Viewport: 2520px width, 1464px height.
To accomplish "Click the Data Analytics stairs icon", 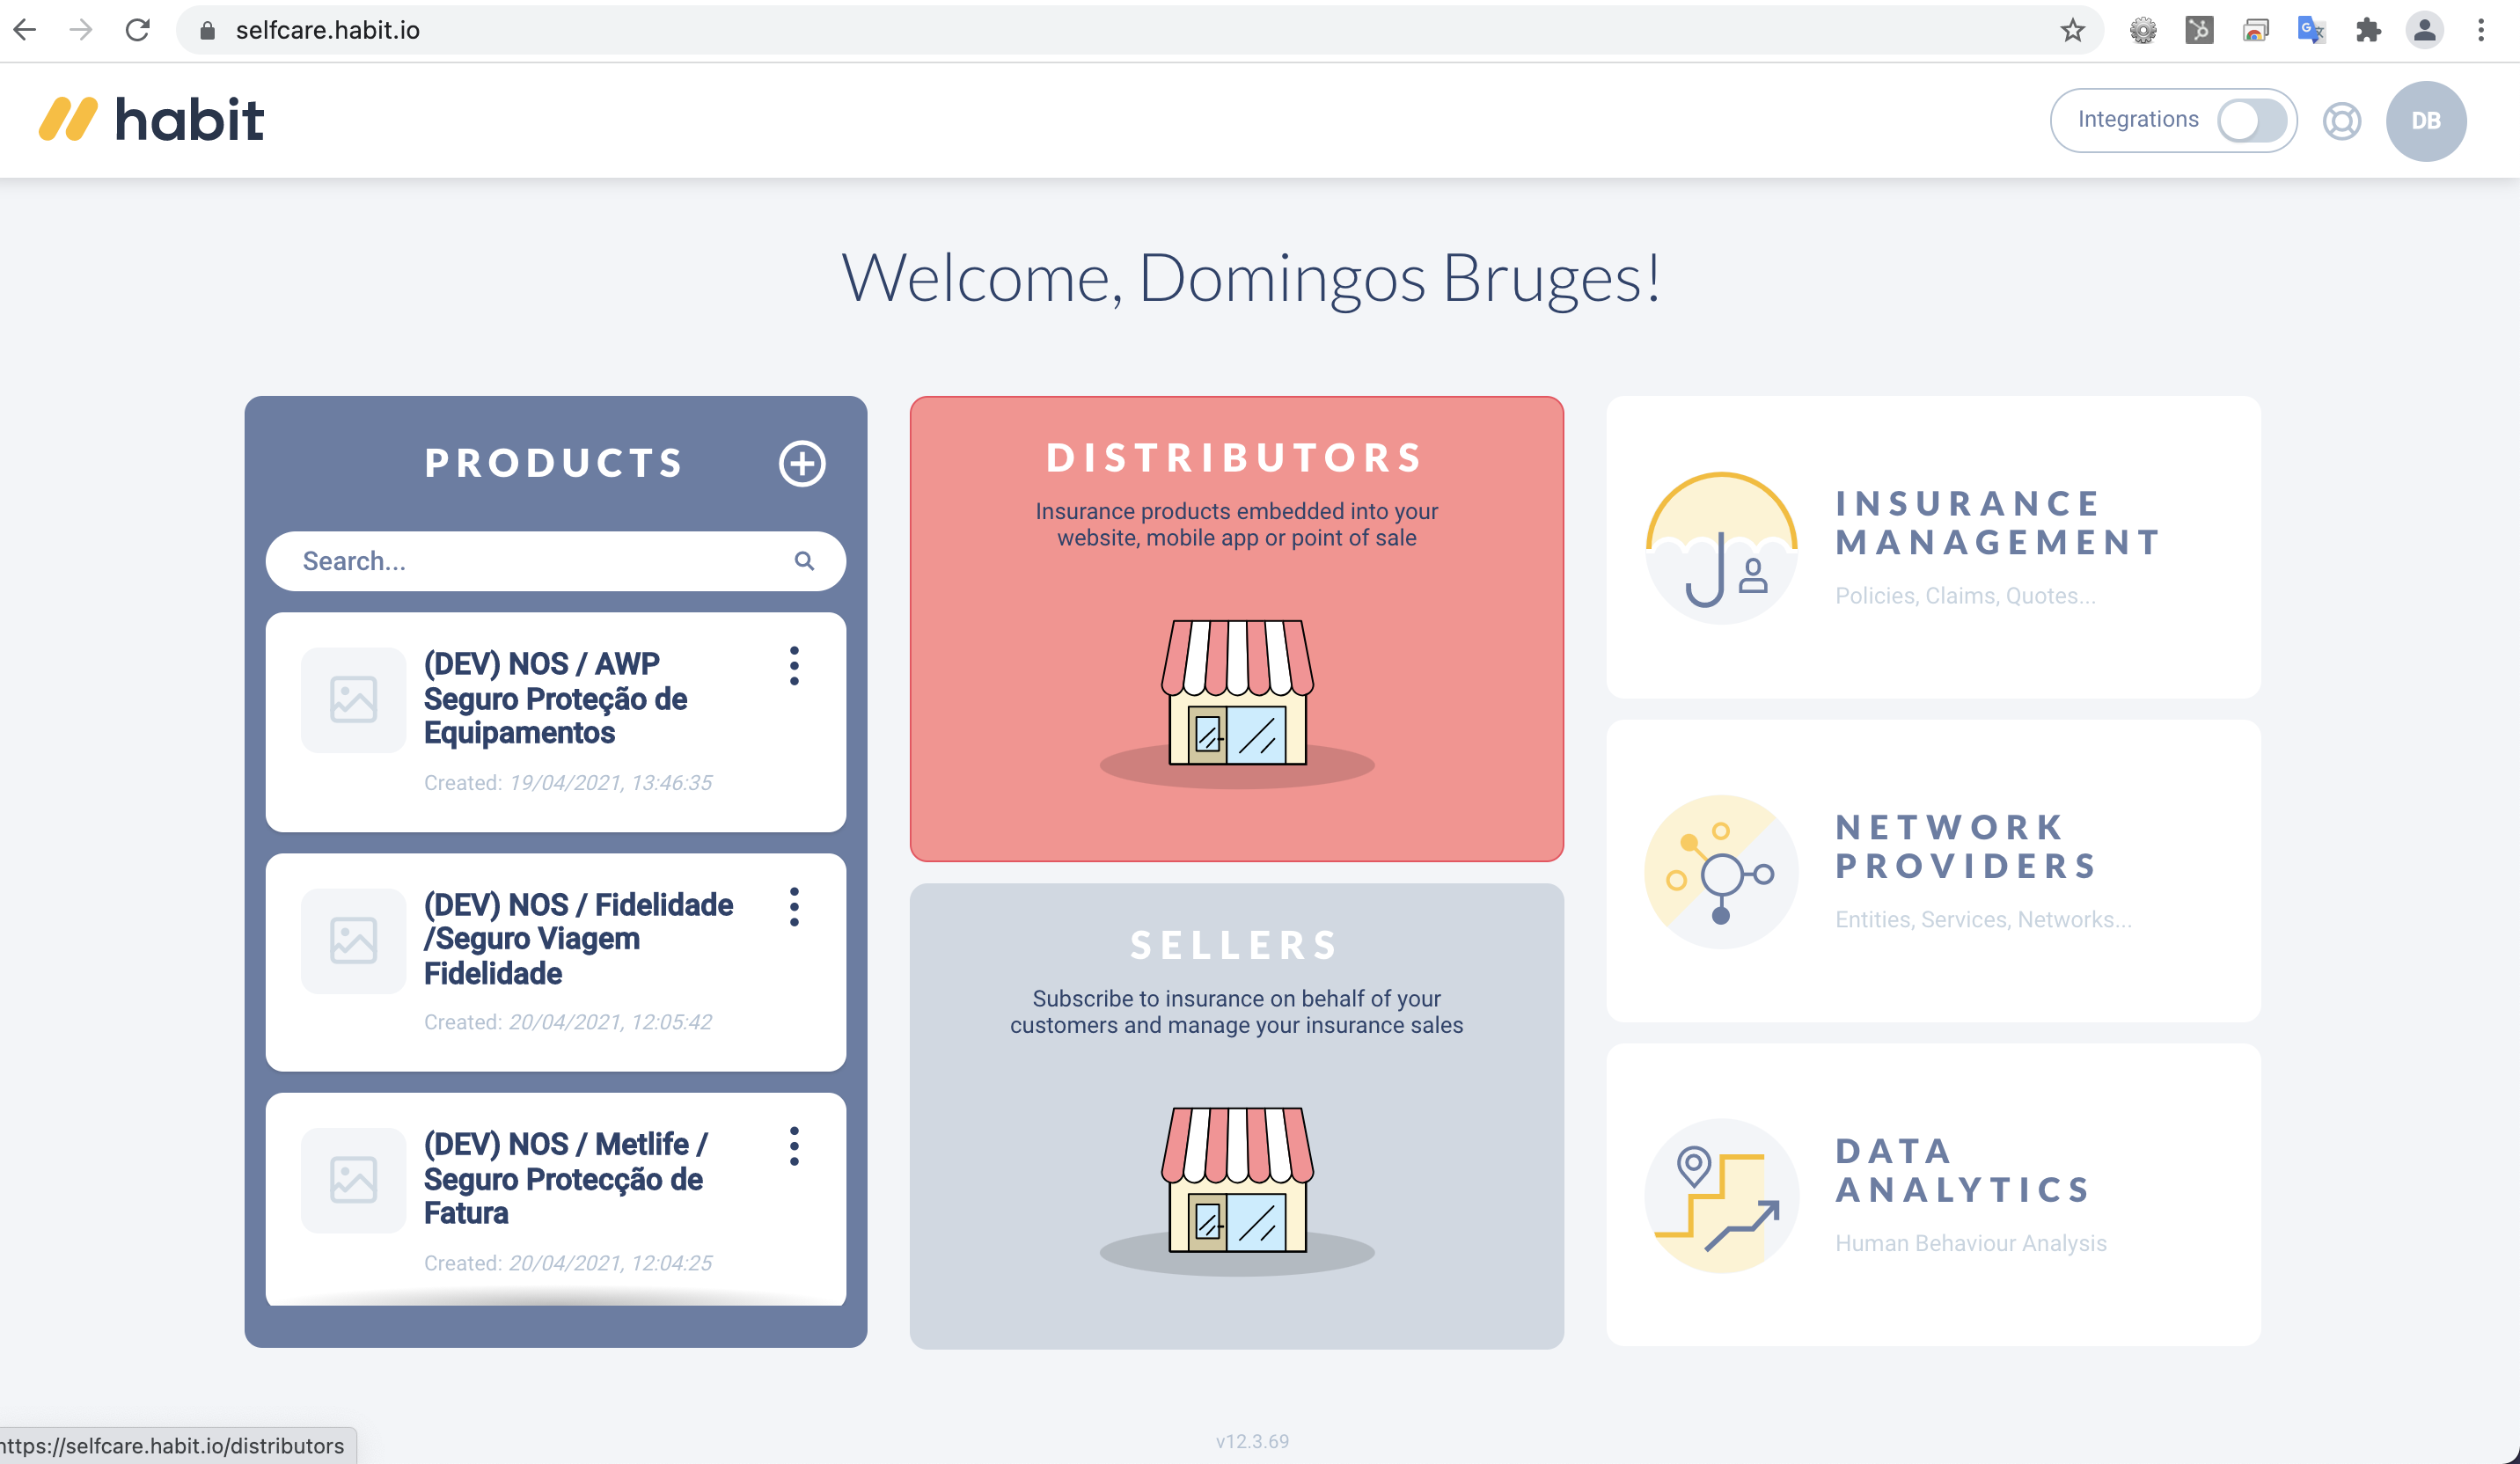I will [x=1721, y=1195].
